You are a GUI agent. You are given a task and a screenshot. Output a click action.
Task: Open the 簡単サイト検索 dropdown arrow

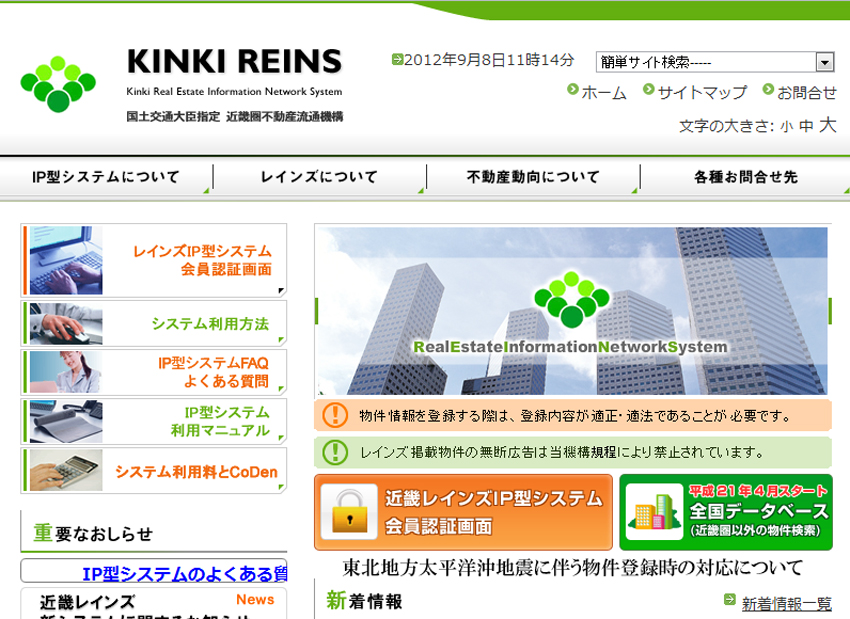click(x=825, y=62)
